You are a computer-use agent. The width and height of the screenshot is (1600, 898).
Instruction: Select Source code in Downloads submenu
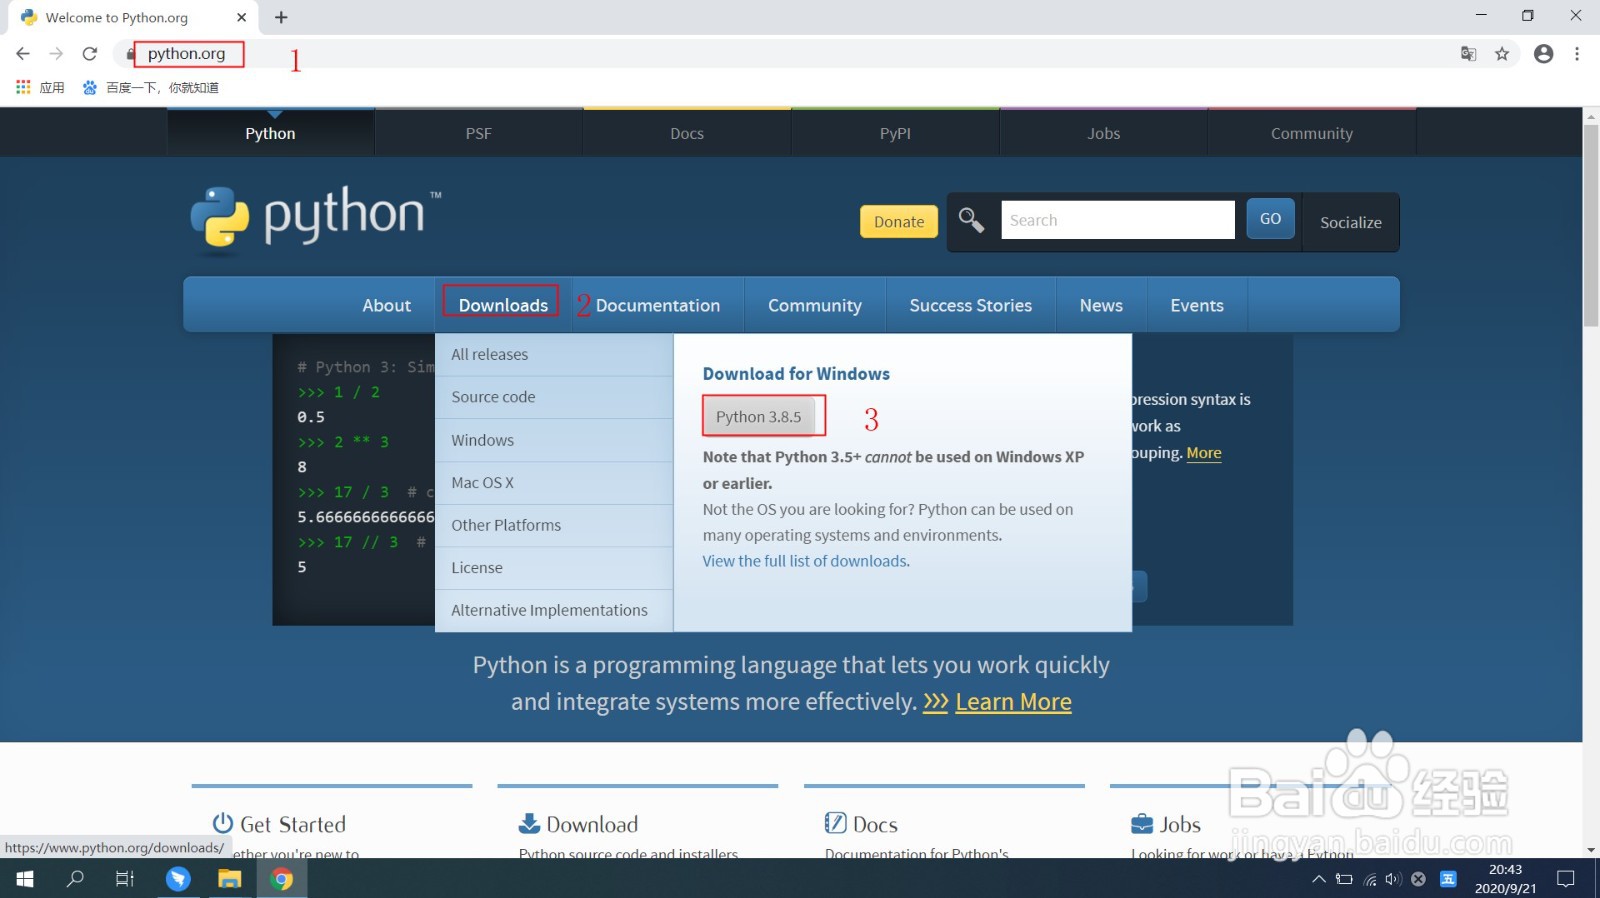554,397
